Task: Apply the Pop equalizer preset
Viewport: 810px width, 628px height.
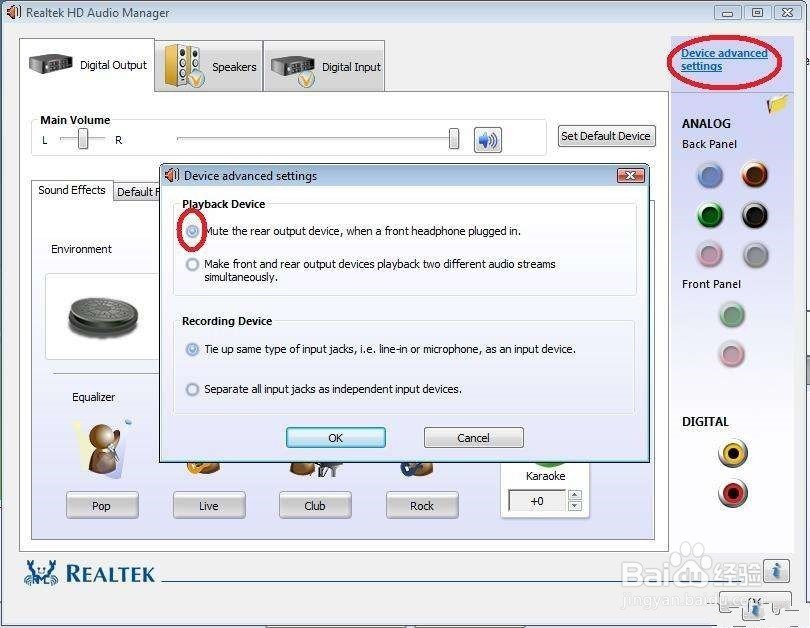Action: tap(102, 506)
